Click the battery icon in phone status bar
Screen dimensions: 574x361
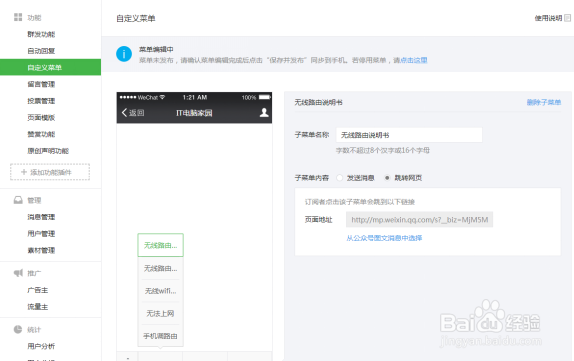[264, 97]
